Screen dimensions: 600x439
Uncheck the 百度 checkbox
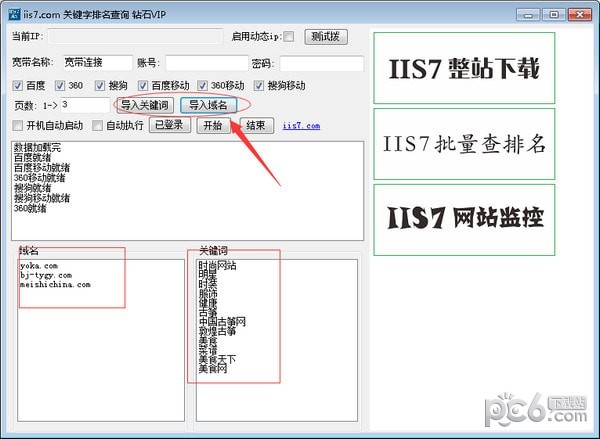pyautogui.click(x=18, y=85)
